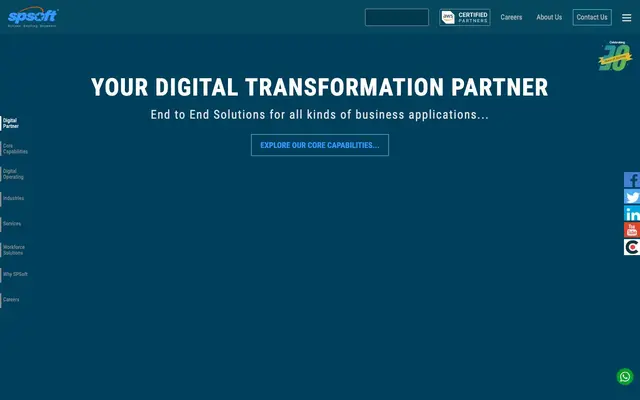Click the 10 years celebration badge
The image size is (640, 400).
[615, 56]
